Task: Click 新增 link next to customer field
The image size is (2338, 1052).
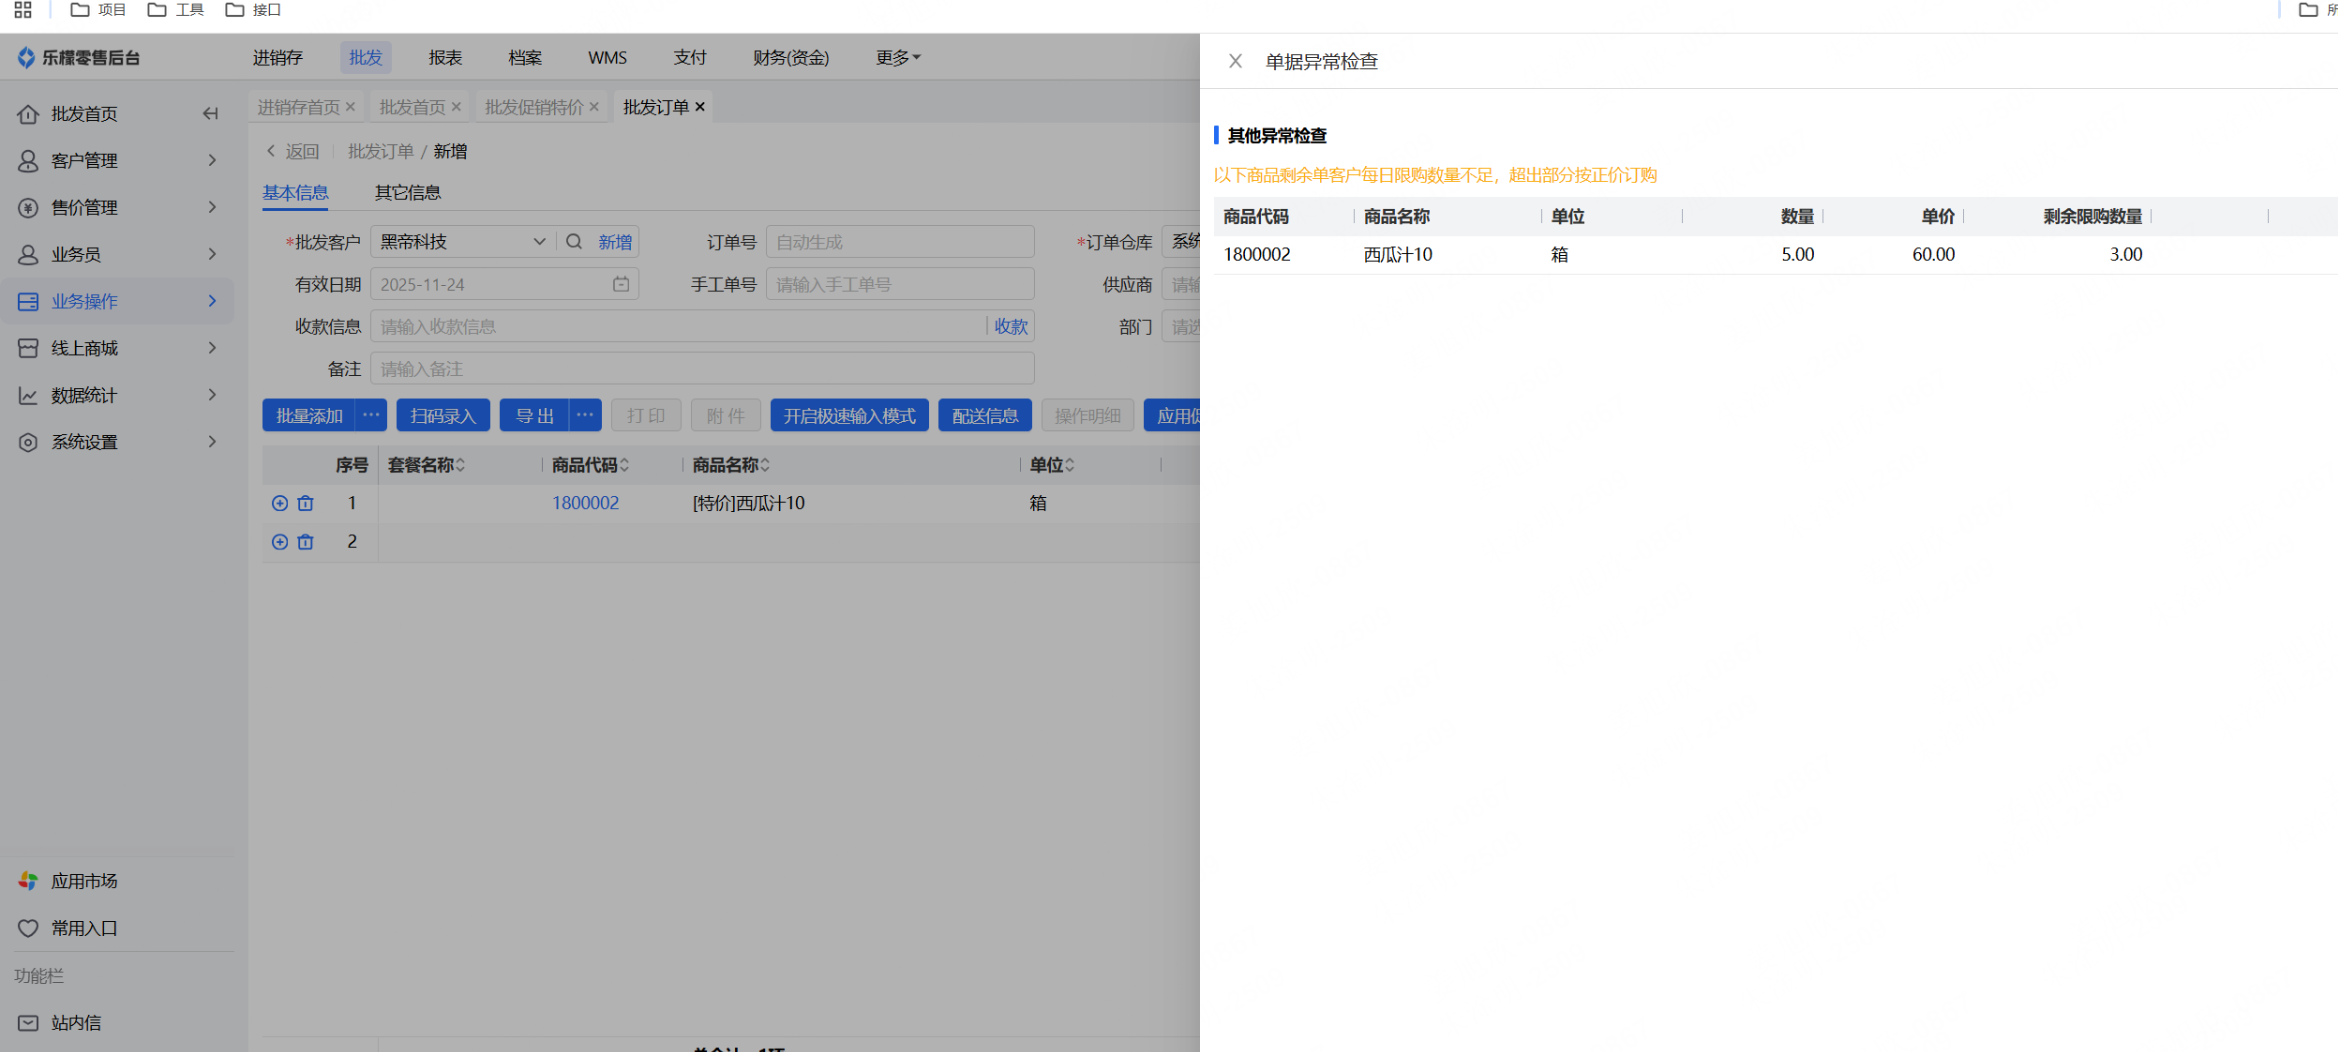Action: [615, 242]
